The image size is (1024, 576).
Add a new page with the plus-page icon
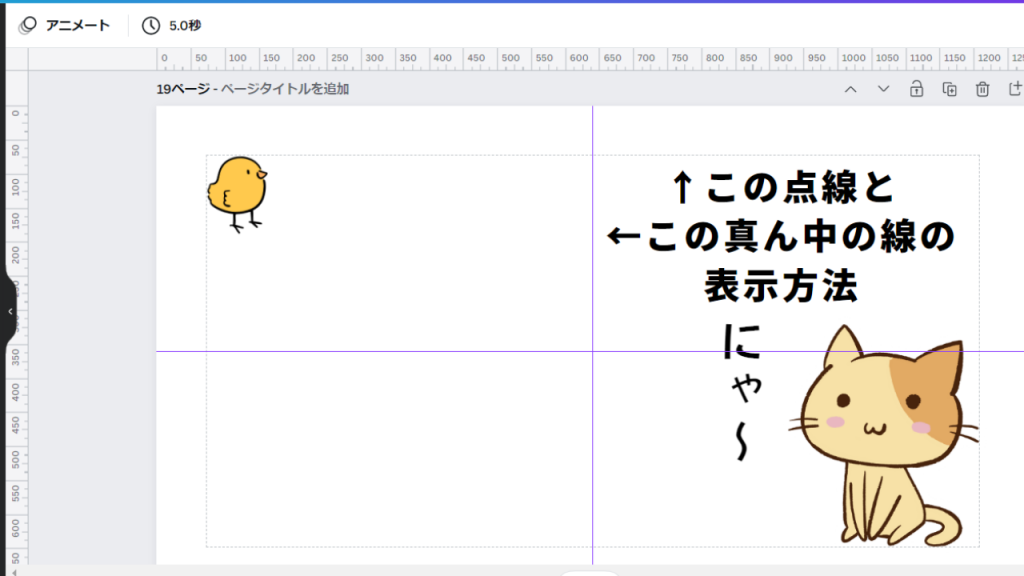pos(1015,89)
